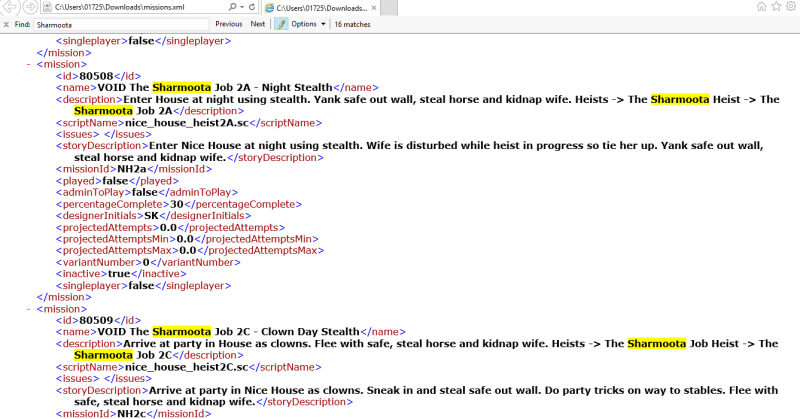Collapse the mission node with id 80509

(x=26, y=309)
